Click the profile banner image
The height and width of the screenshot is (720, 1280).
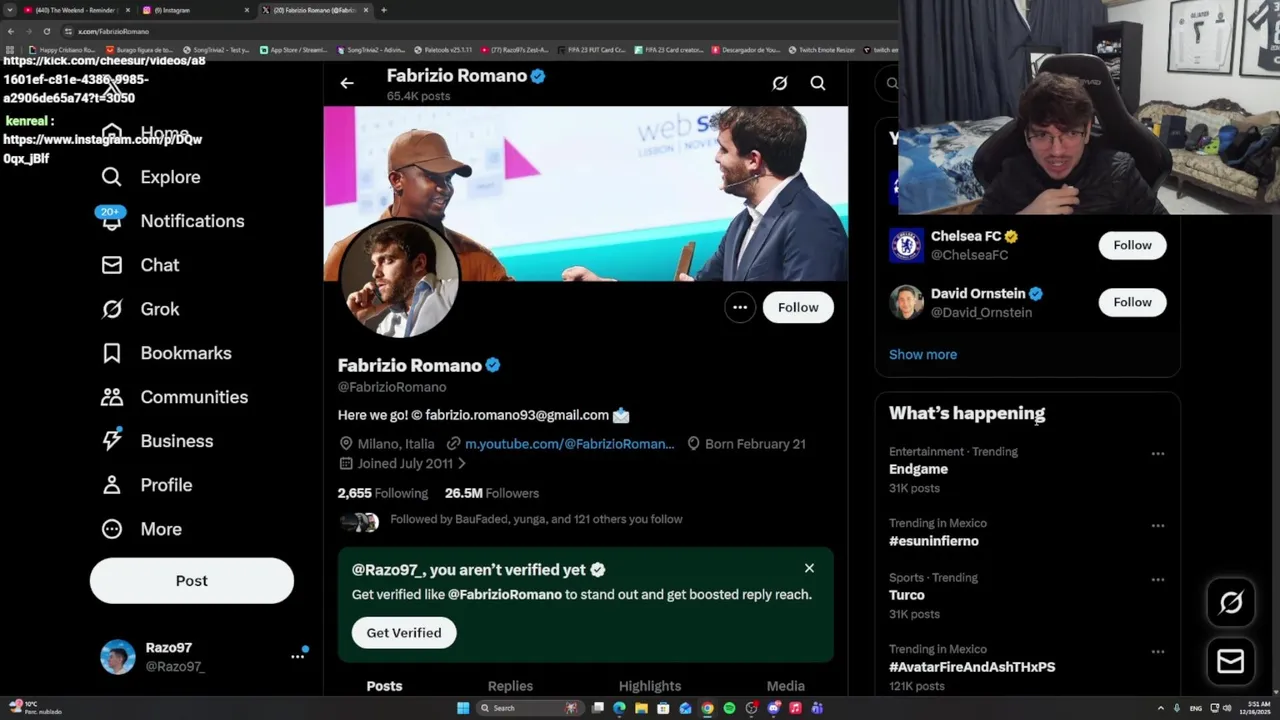585,193
